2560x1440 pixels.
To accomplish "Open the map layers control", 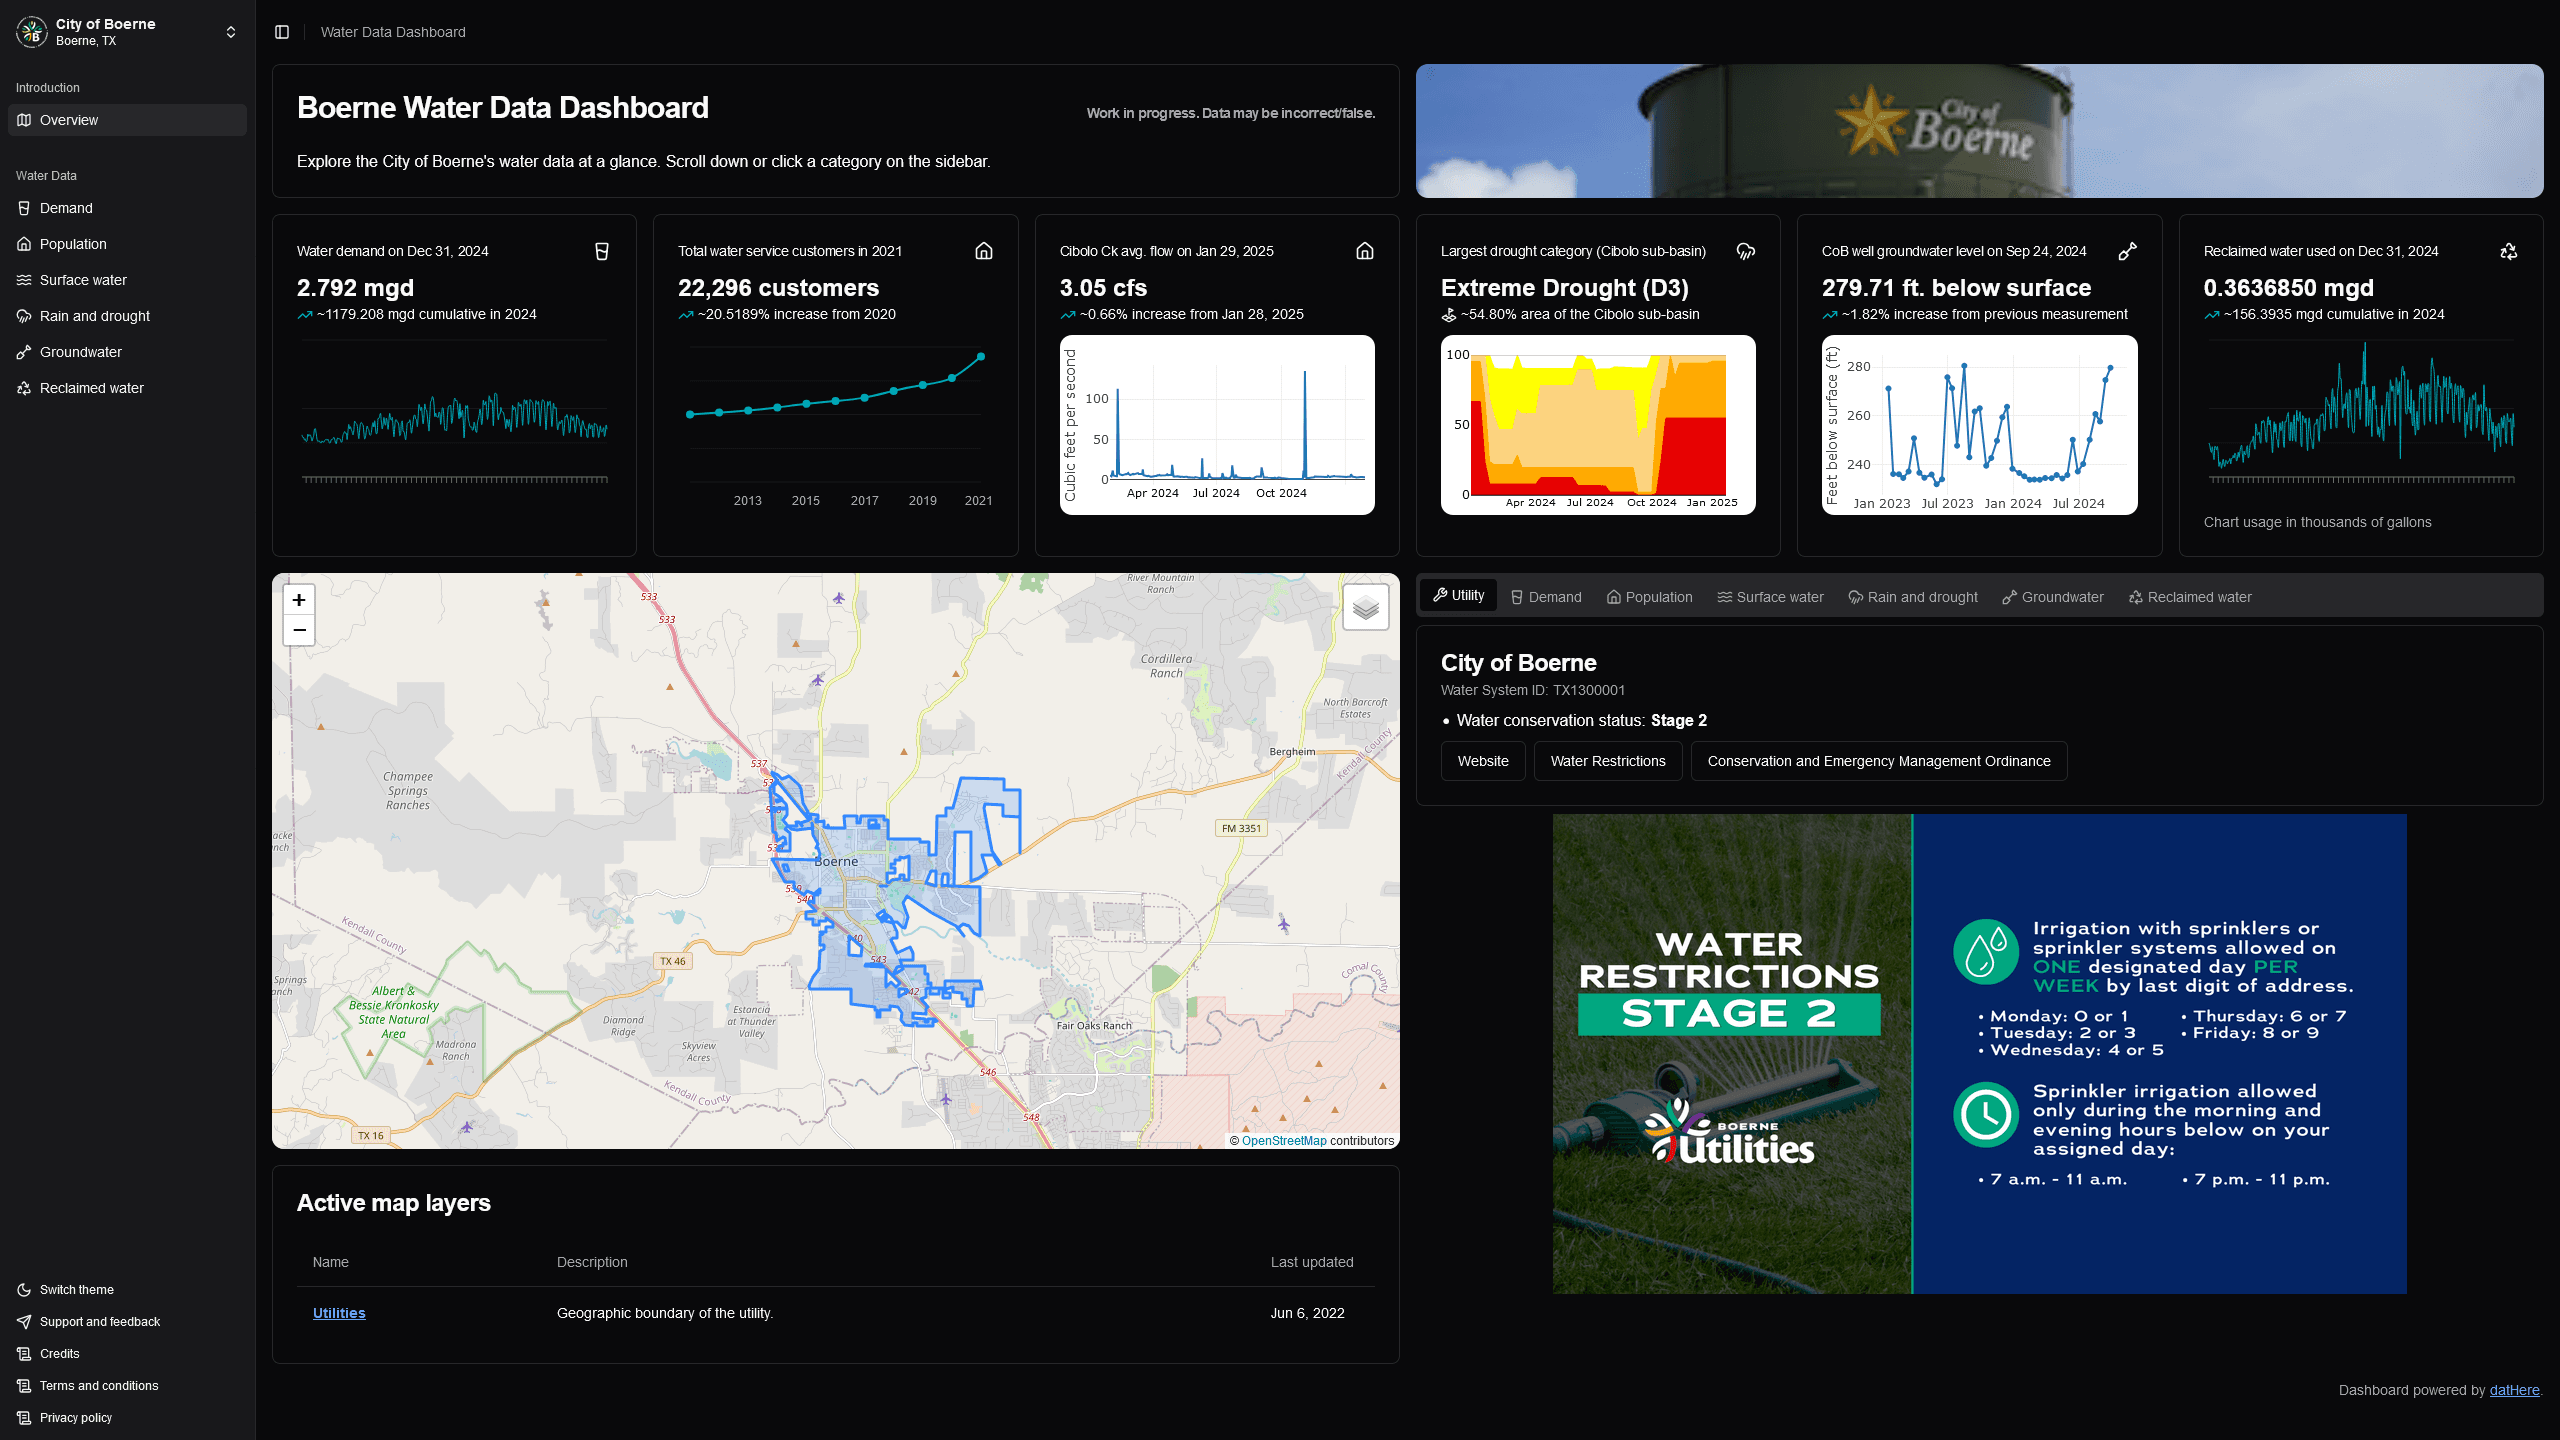I will click(1365, 607).
